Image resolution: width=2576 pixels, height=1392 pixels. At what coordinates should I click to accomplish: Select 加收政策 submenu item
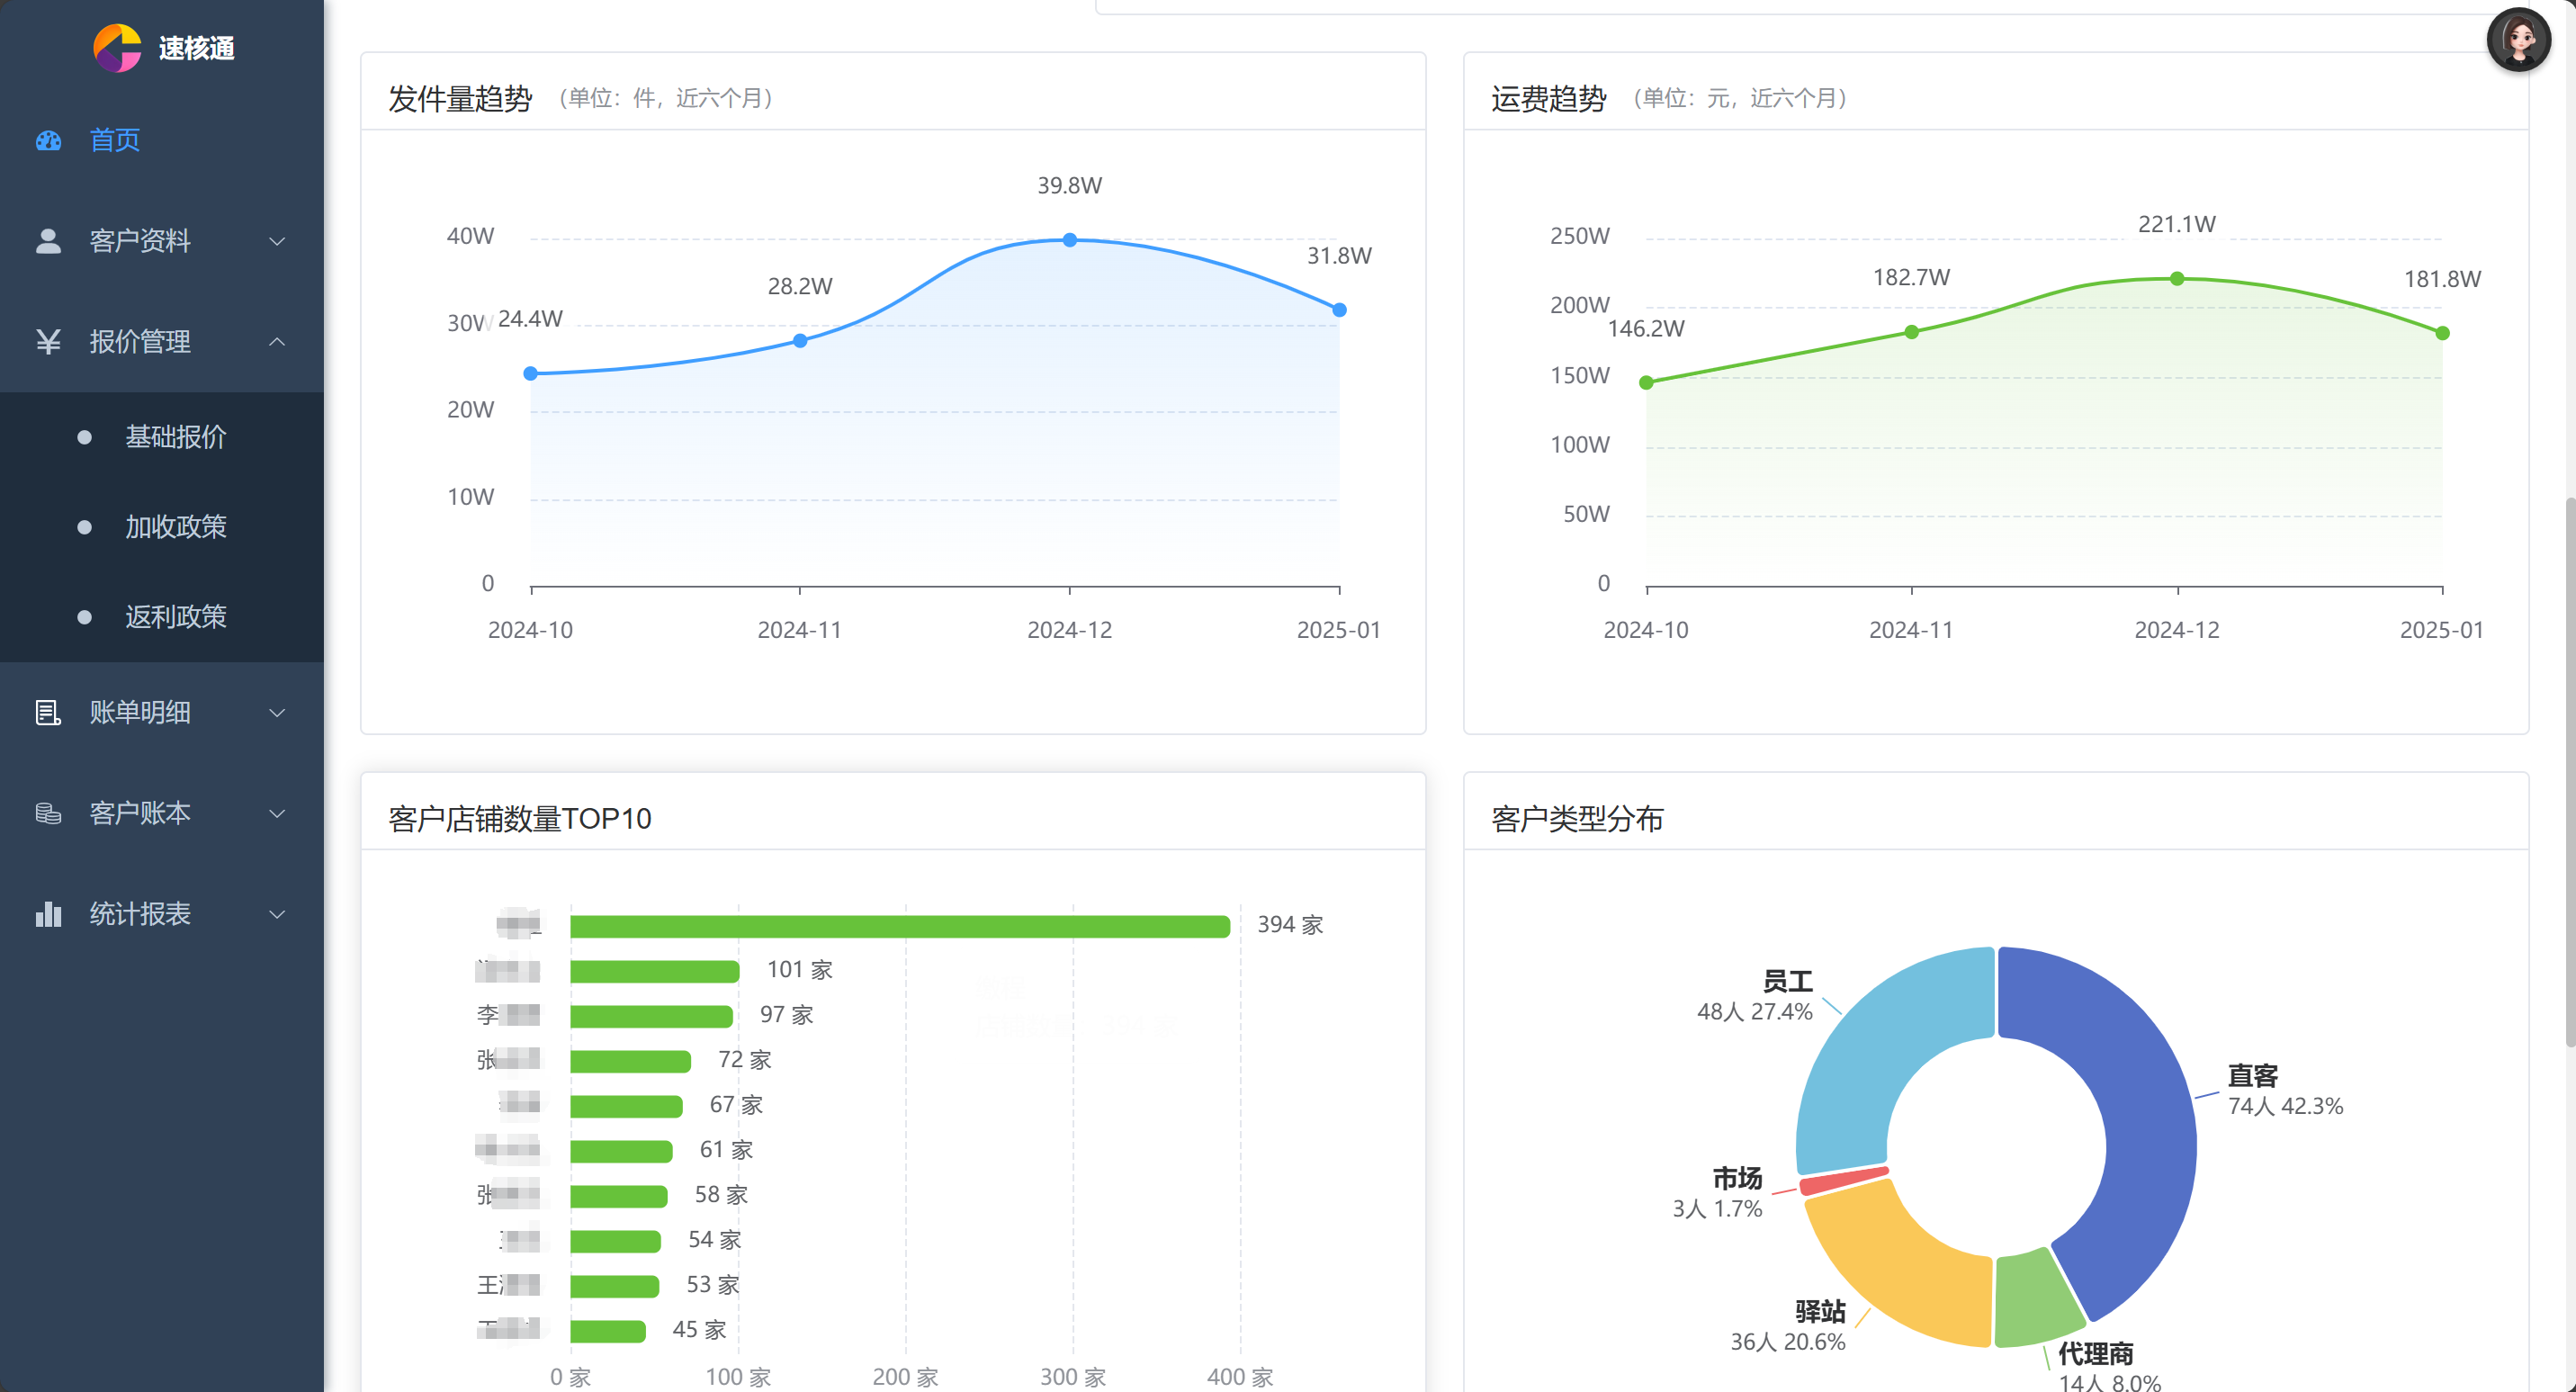(162, 527)
